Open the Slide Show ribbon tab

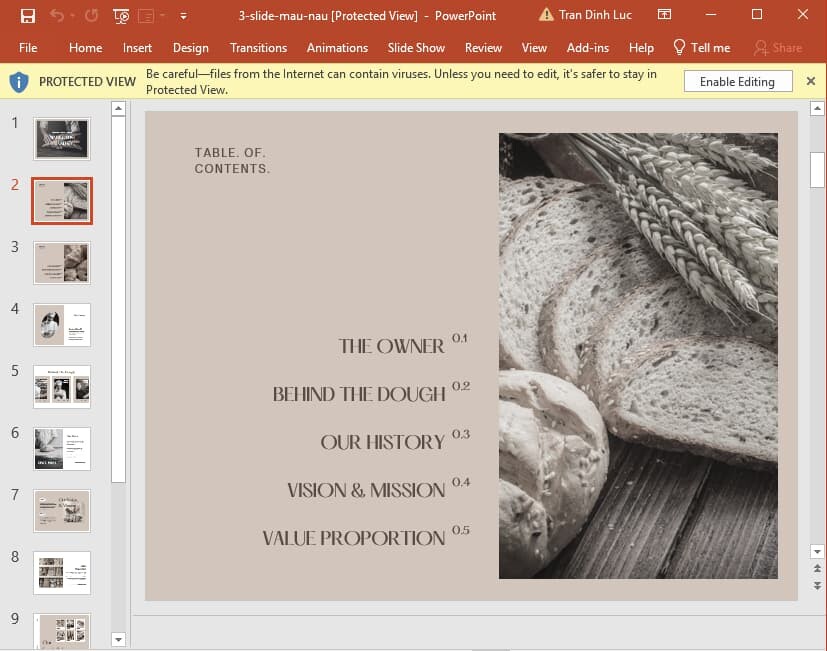(416, 47)
